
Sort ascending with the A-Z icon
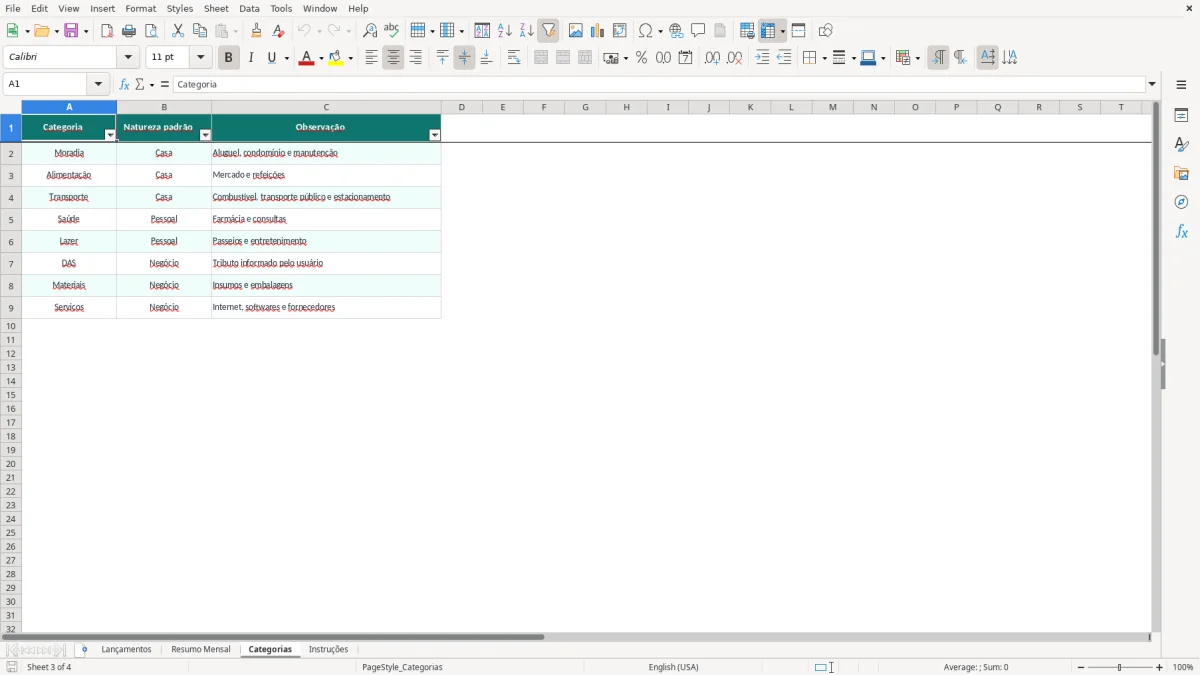(x=504, y=31)
